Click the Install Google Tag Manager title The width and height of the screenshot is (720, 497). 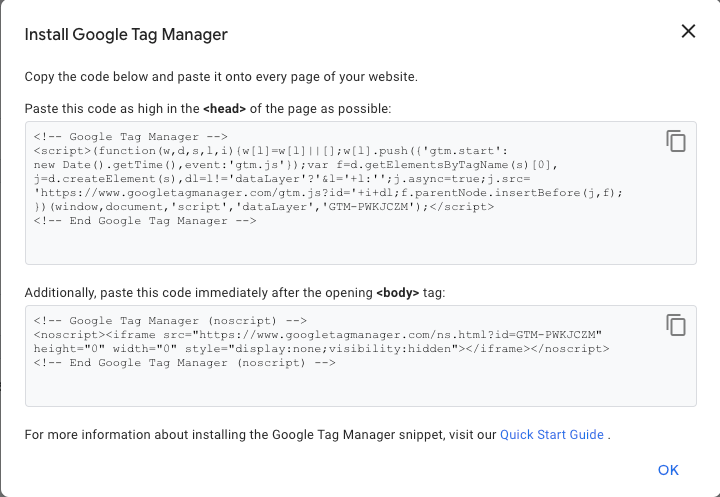pos(126,35)
